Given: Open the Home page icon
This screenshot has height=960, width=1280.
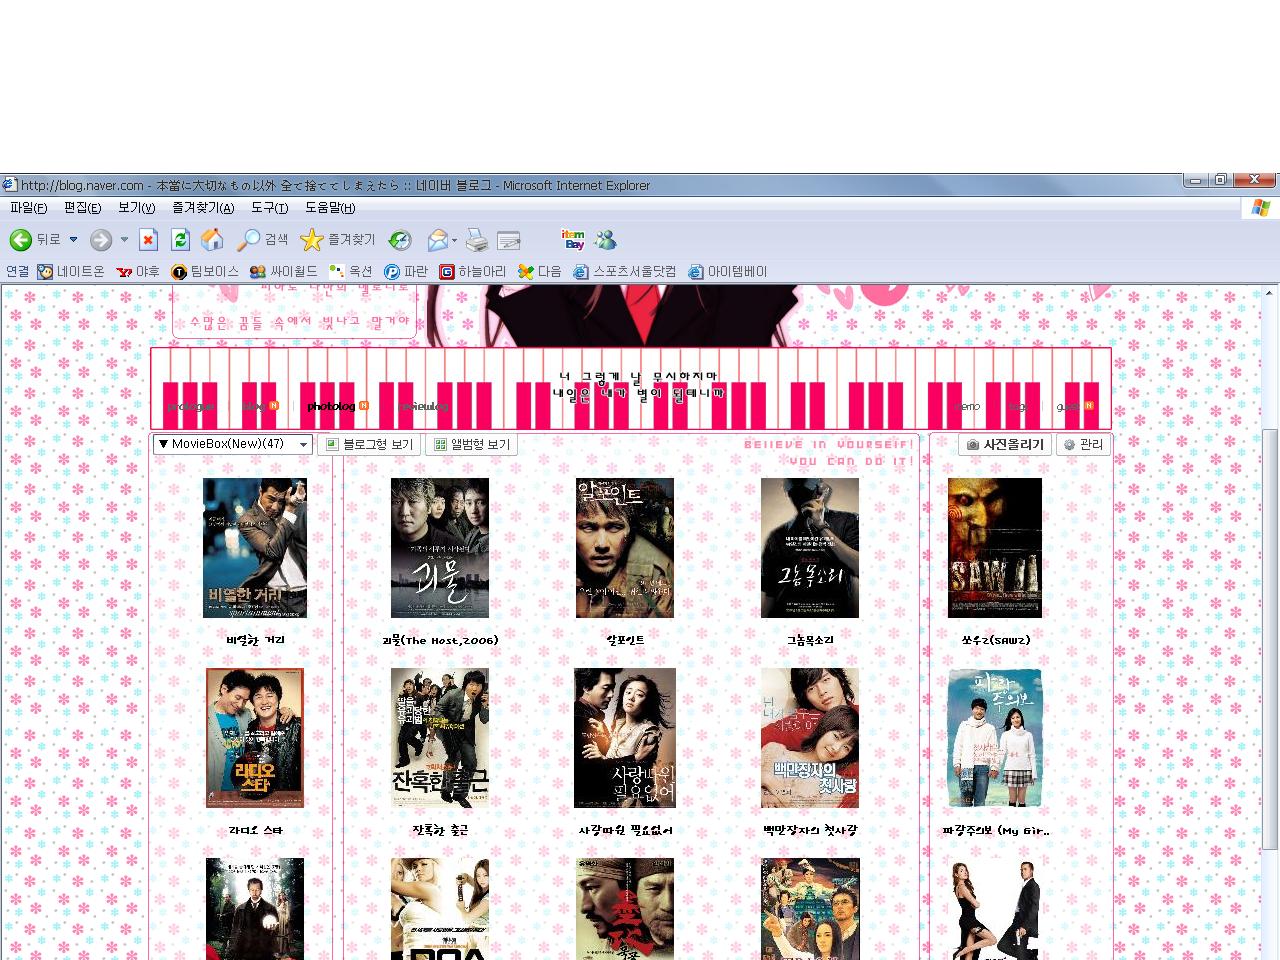Looking at the screenshot, I should [212, 240].
